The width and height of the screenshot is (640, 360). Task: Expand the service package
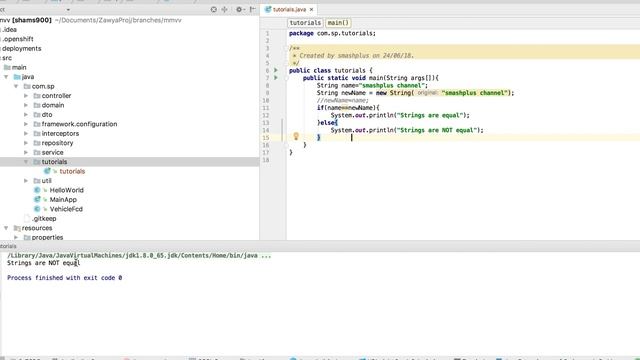(x=26, y=152)
